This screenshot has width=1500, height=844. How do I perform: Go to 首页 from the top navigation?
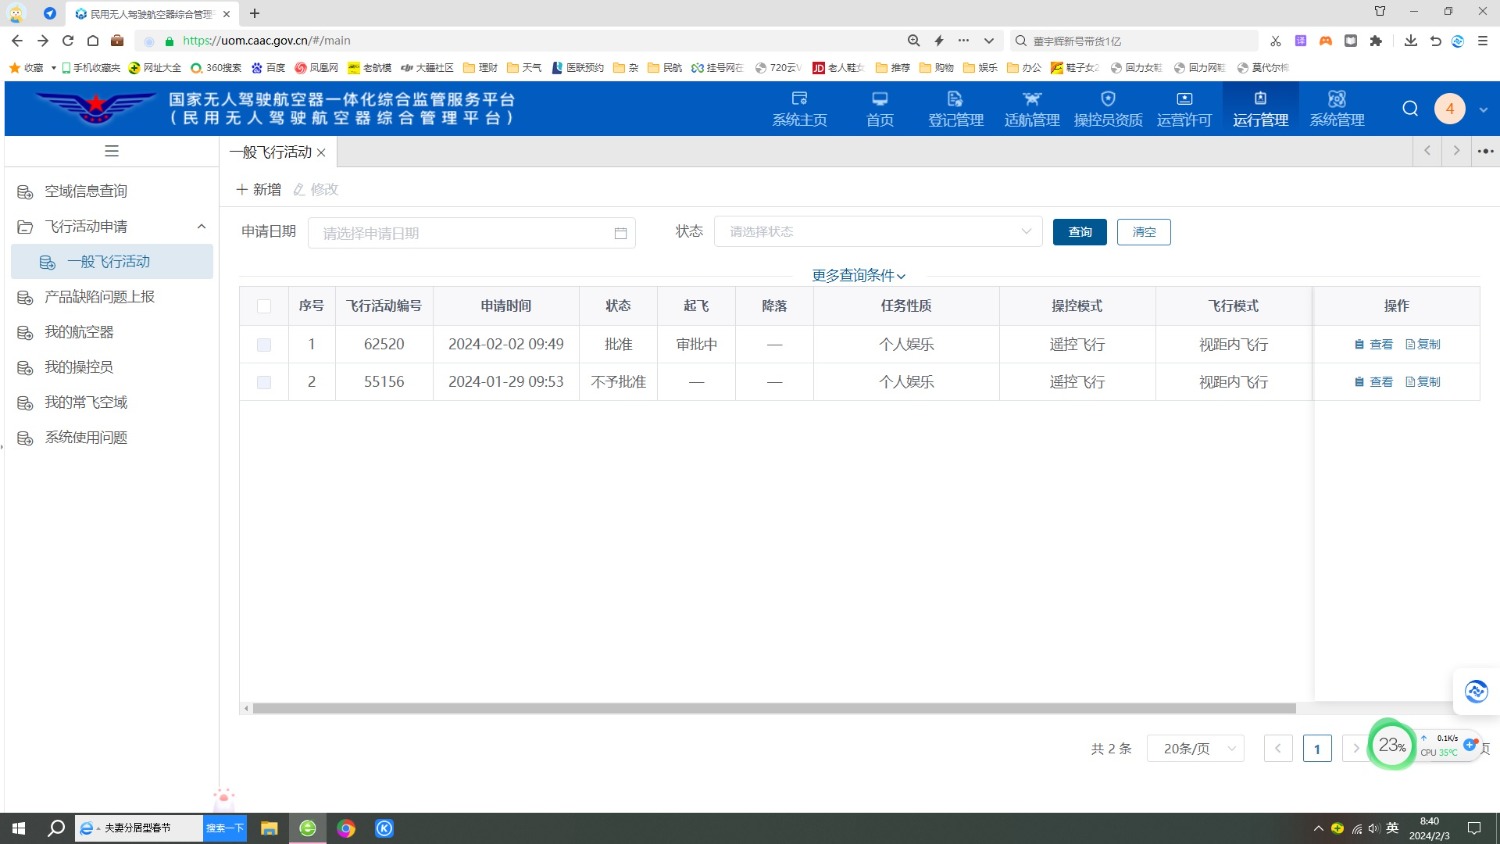880,109
